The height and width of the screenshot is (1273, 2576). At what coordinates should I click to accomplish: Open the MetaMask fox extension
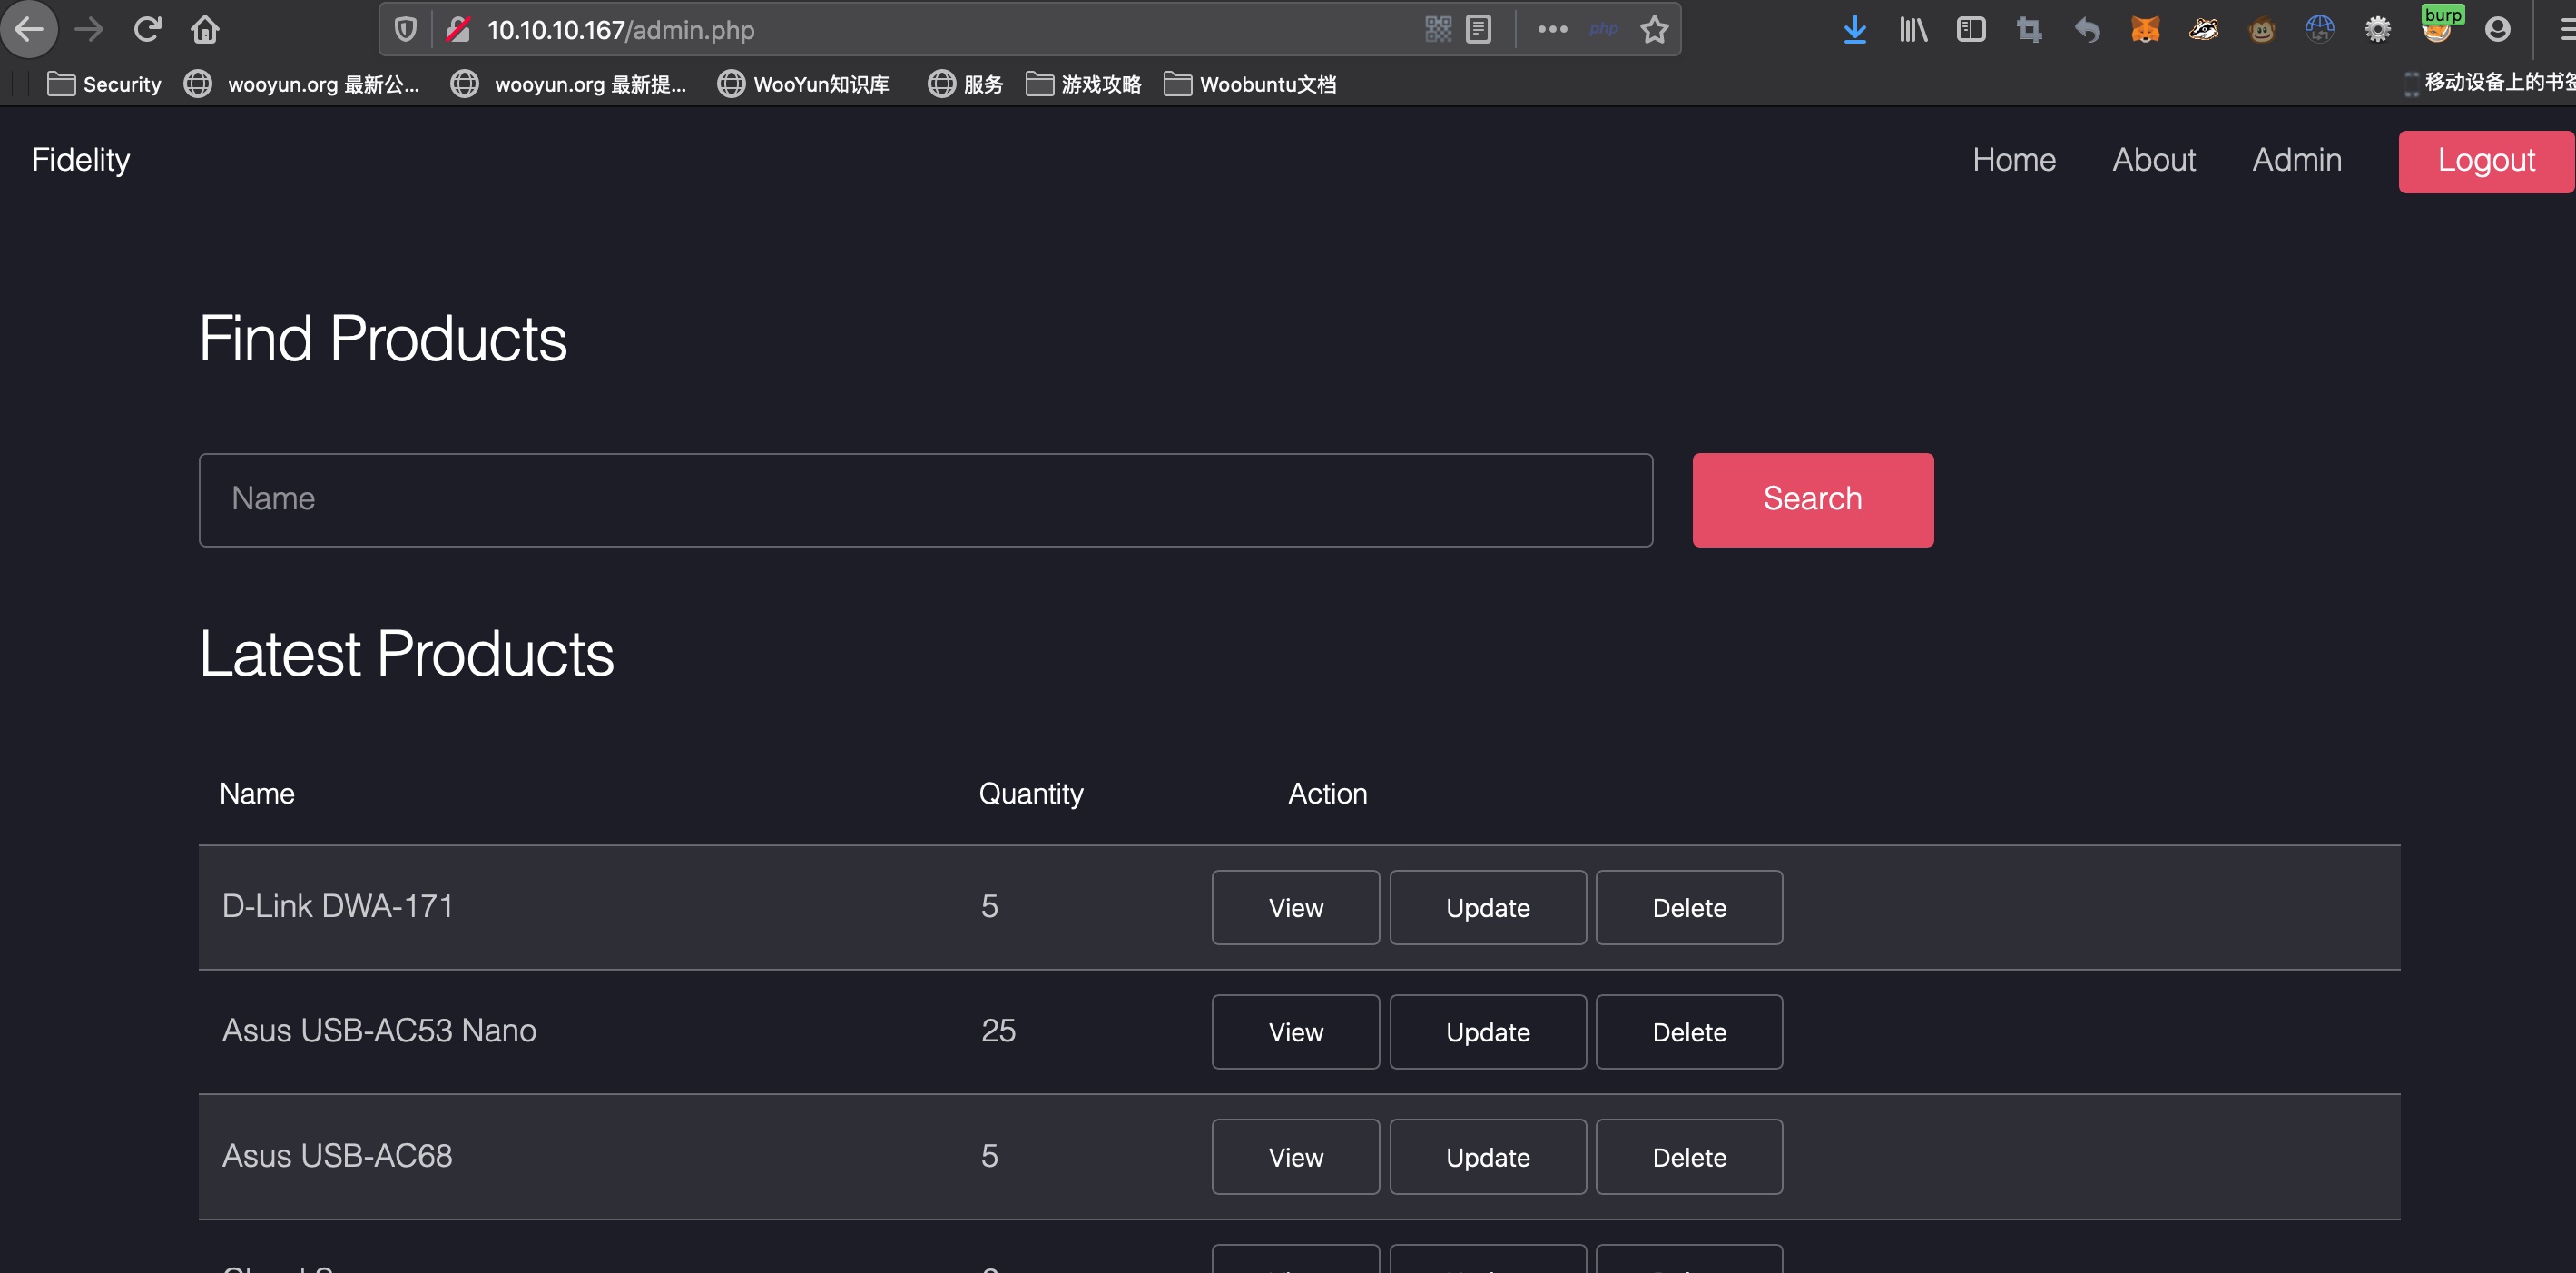(2145, 30)
